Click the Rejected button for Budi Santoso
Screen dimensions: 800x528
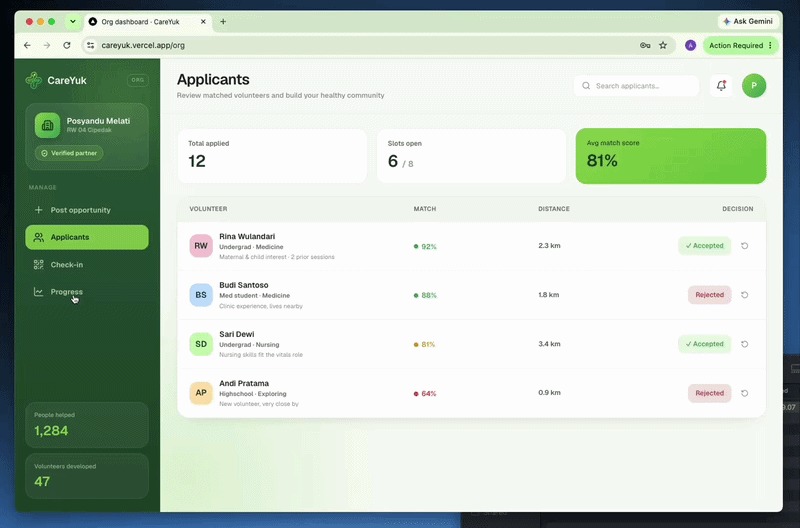[x=710, y=295]
